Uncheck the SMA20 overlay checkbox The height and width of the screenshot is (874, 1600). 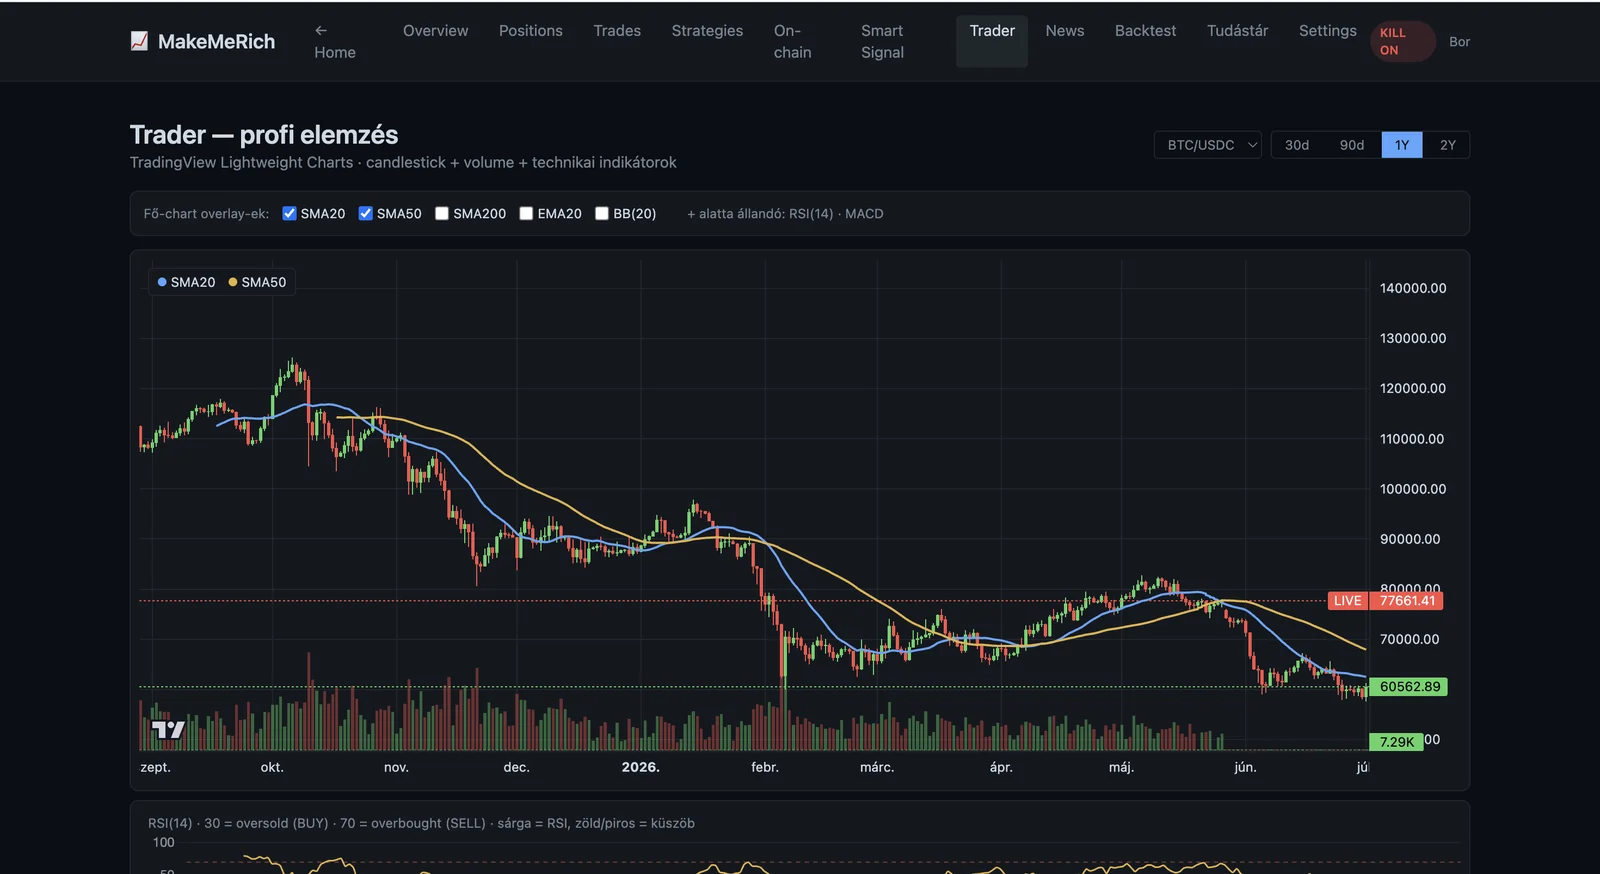(290, 213)
